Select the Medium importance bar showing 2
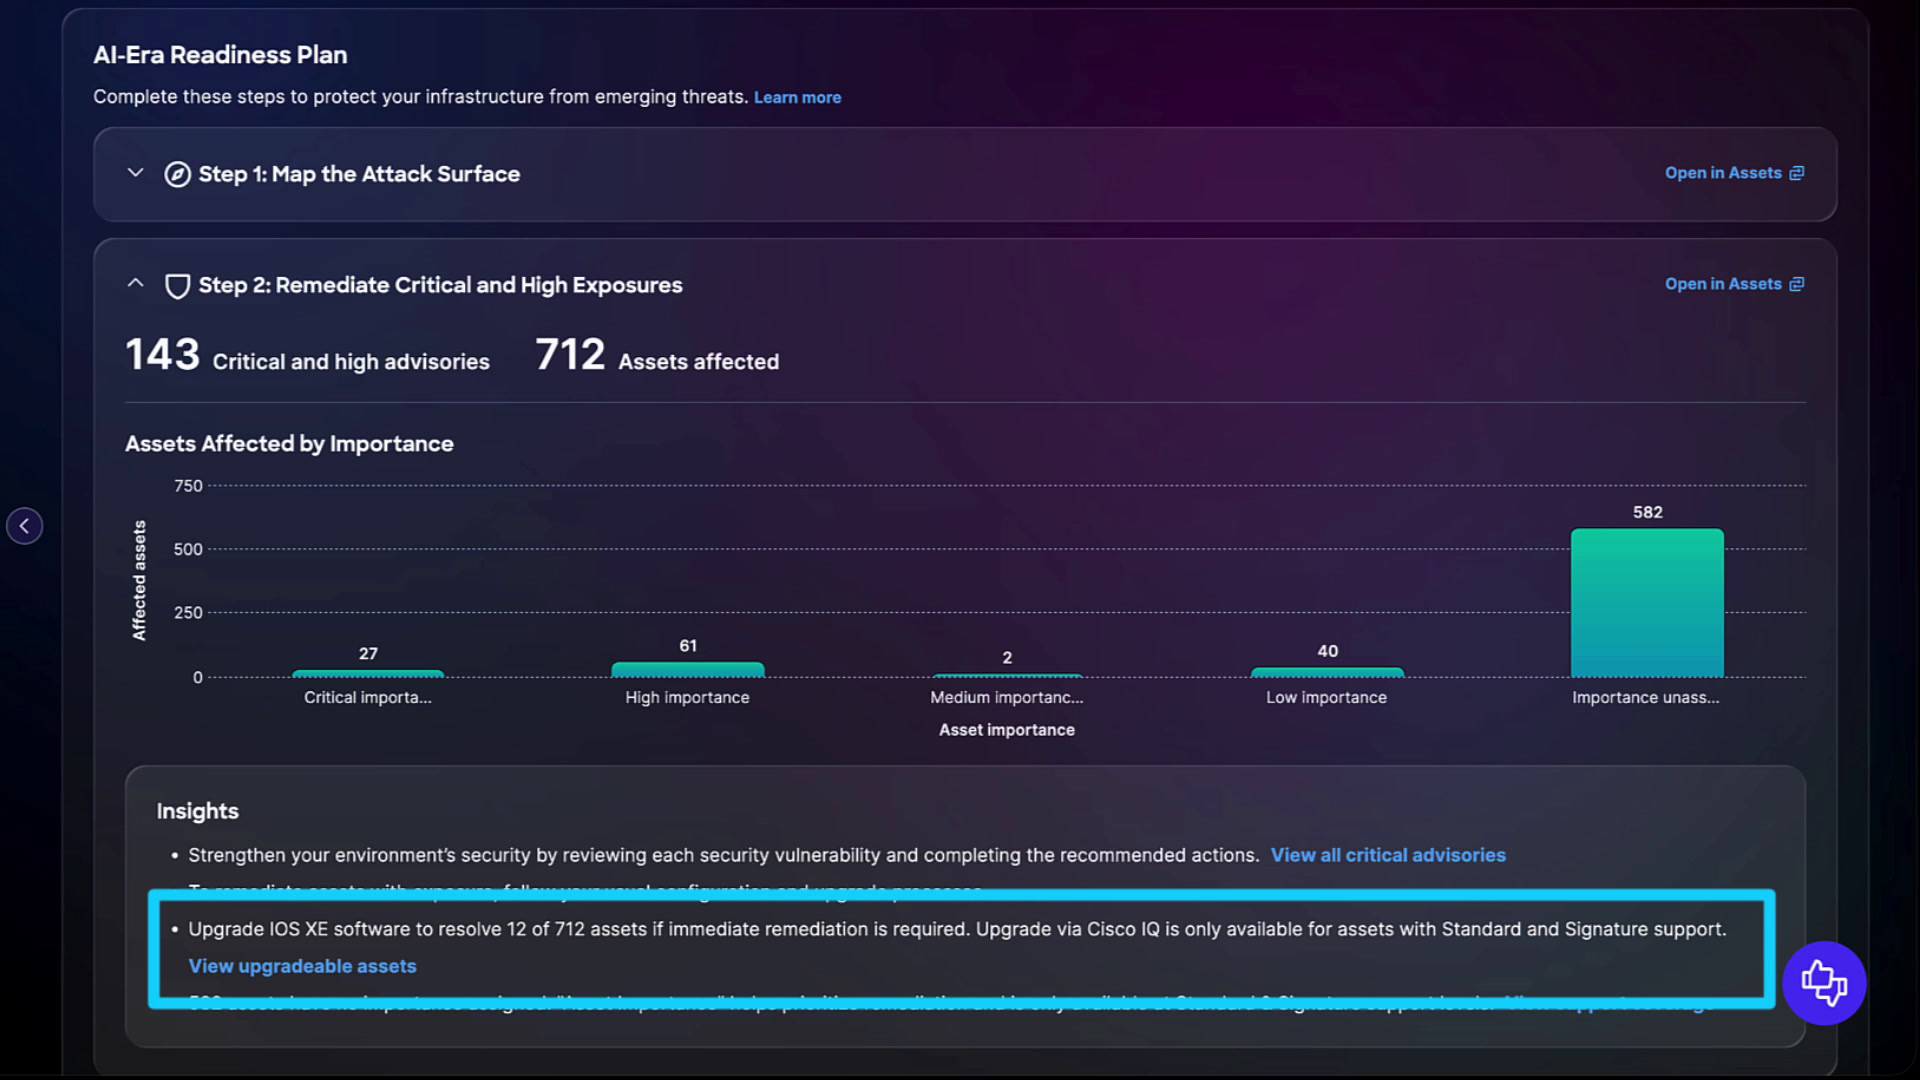Screen dimensions: 1920x1080 pyautogui.click(x=1007, y=675)
